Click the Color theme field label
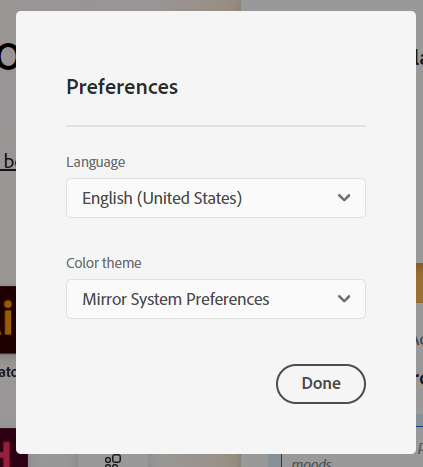Image resolution: width=423 pixels, height=467 pixels. click(104, 263)
